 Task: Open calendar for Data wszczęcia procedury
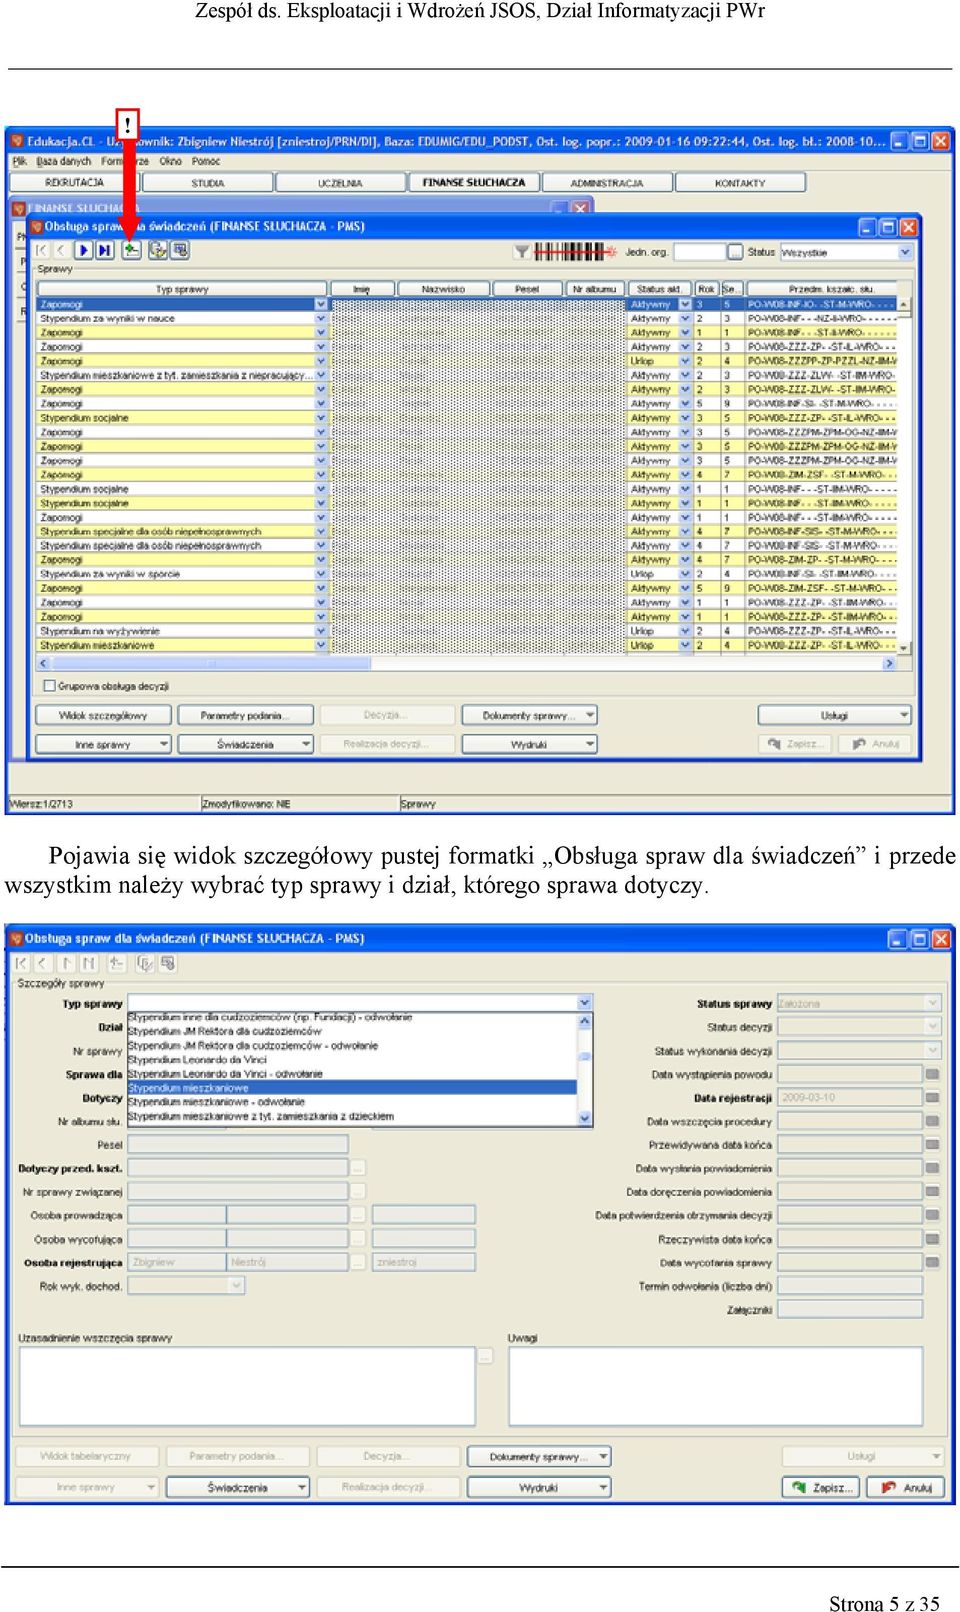pos(932,1121)
